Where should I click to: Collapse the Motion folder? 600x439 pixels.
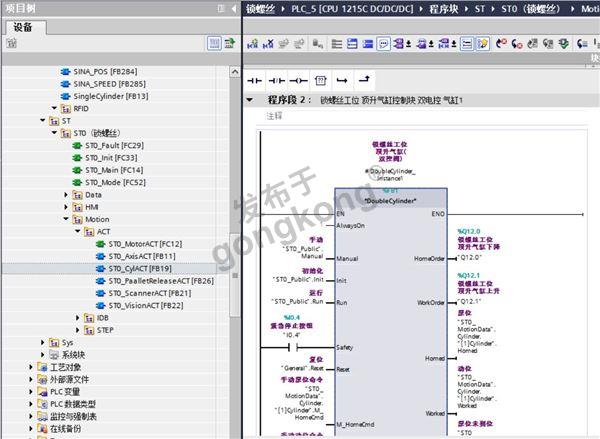(66, 219)
